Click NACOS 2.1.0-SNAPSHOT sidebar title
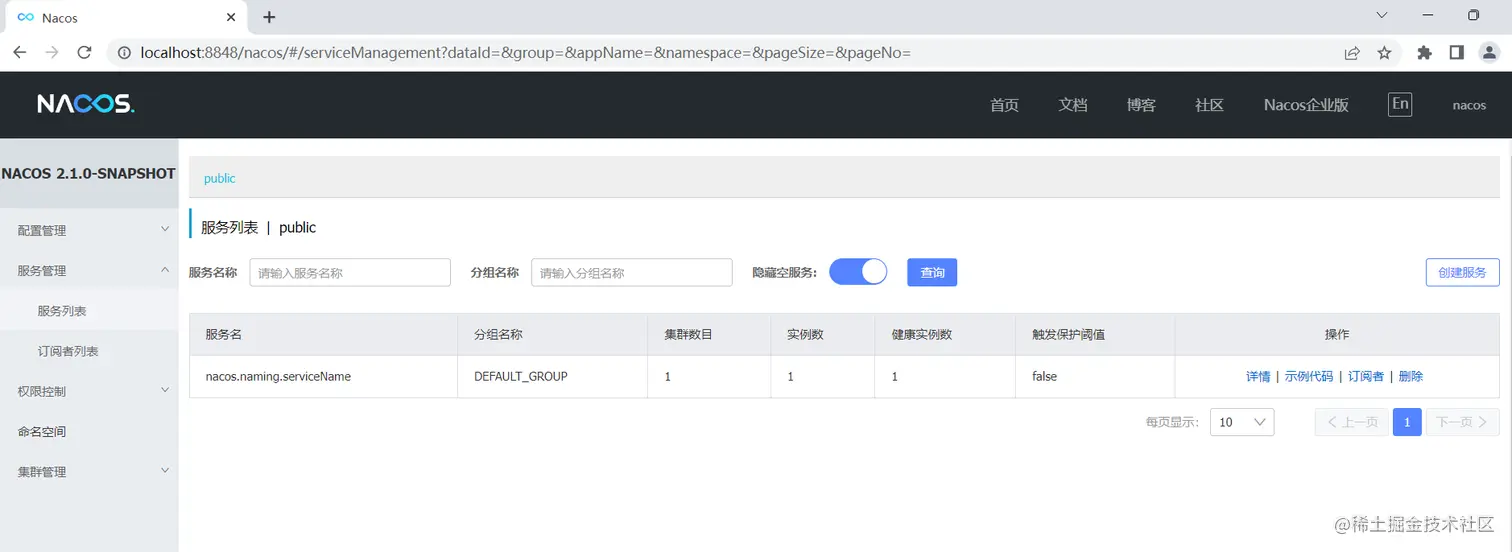Viewport: 1512px width, 552px height. click(x=89, y=173)
